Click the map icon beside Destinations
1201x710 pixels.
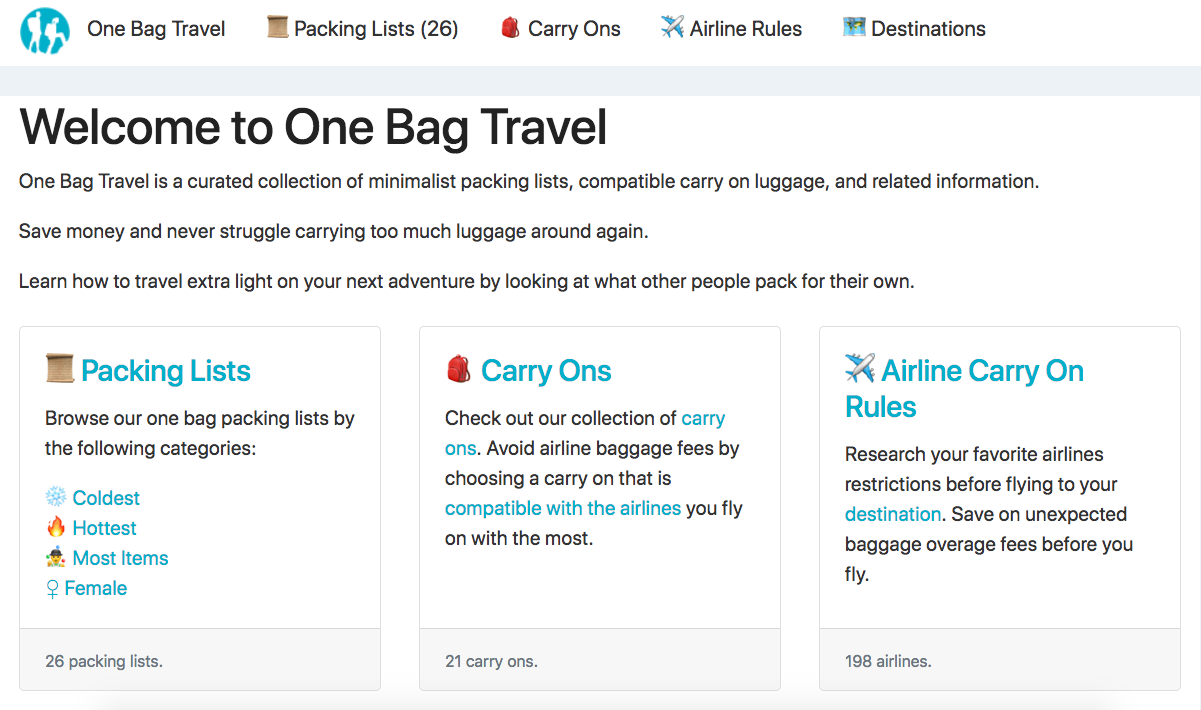point(853,28)
